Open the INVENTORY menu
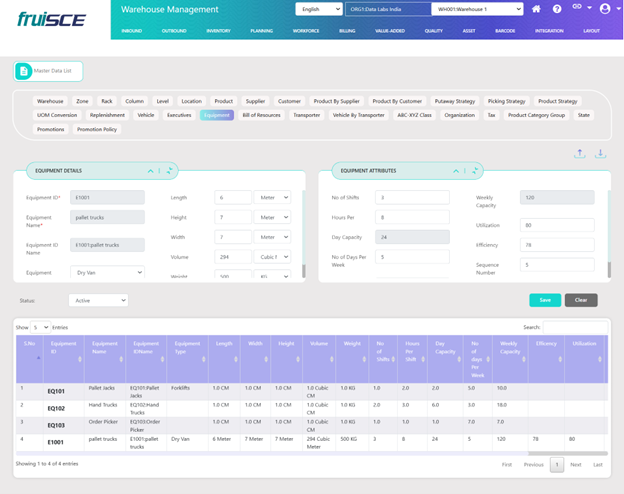Viewport: 624px width, 494px height. (x=218, y=31)
